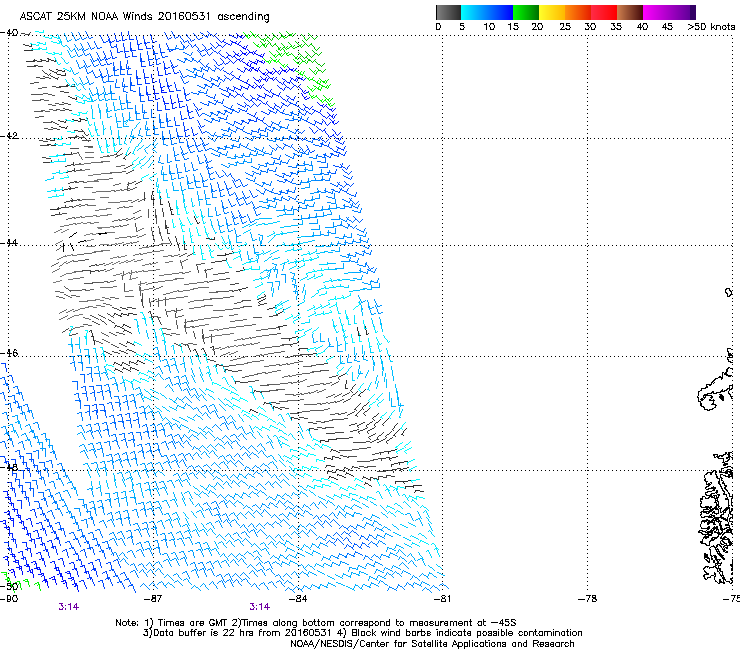Click the note line 'Times are GMT'
This screenshot has width=740, height=650.
tap(192, 623)
